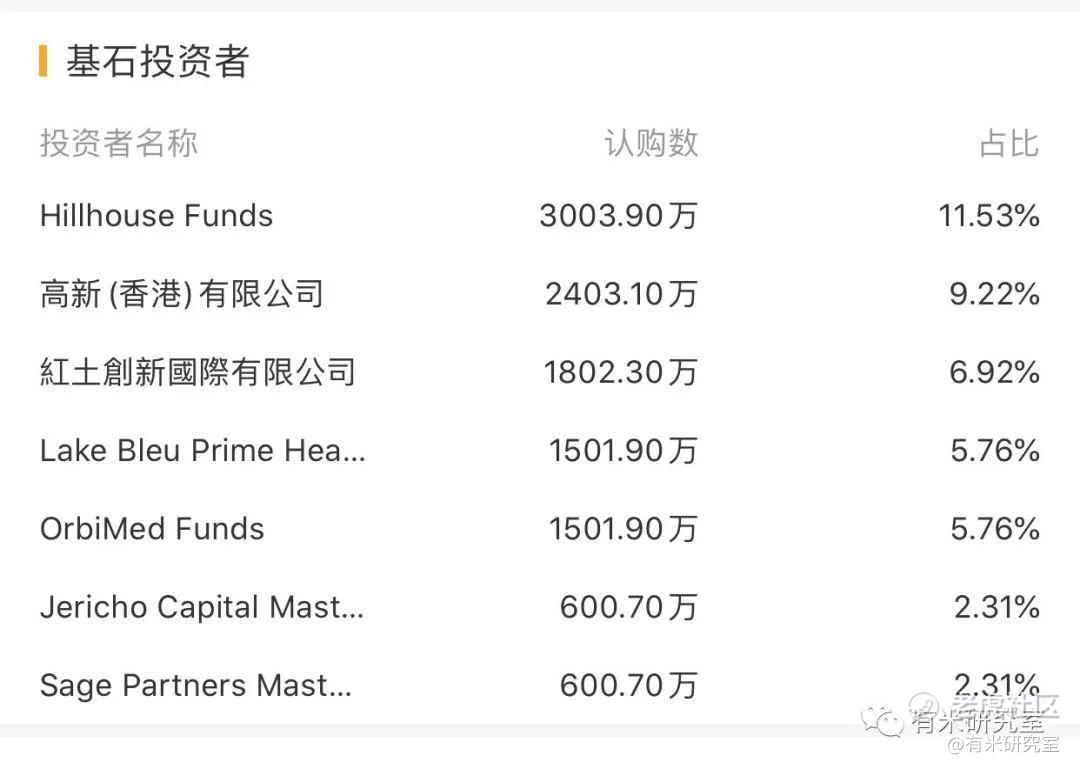Click the 投资者名称 column header
The width and height of the screenshot is (1080, 769).
coord(118,143)
